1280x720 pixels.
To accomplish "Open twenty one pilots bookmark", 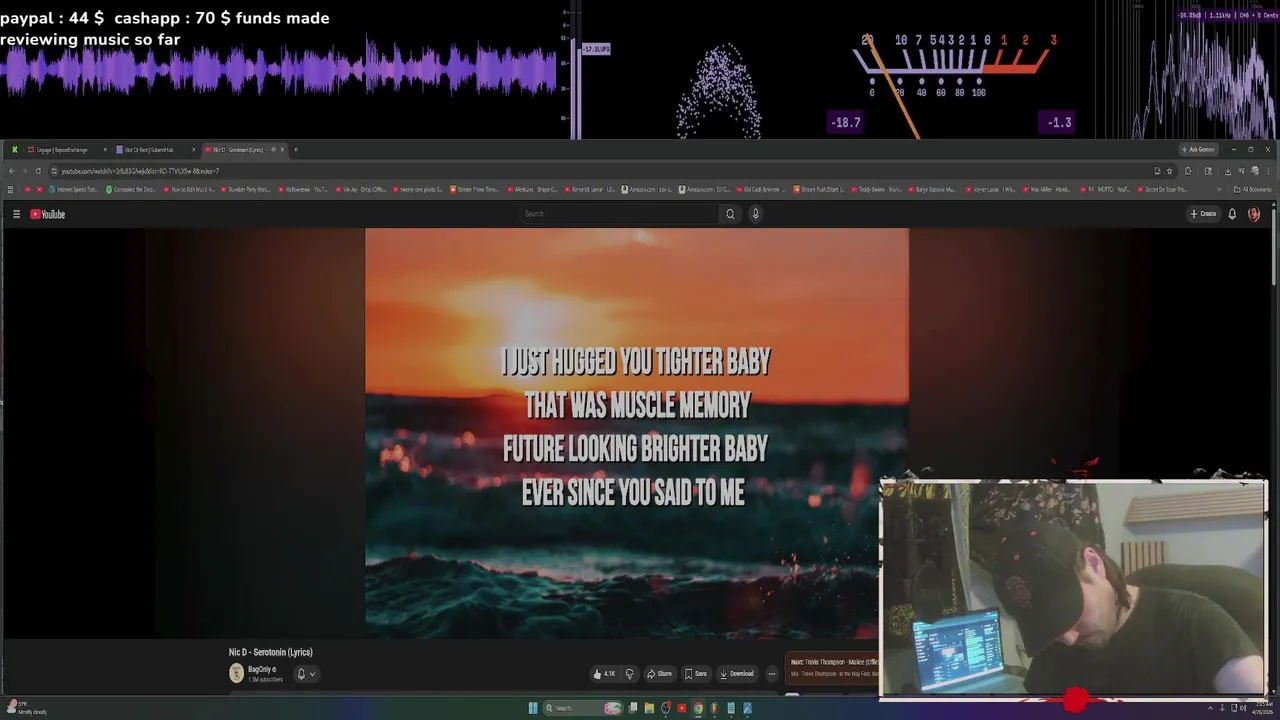I will 418,189.
